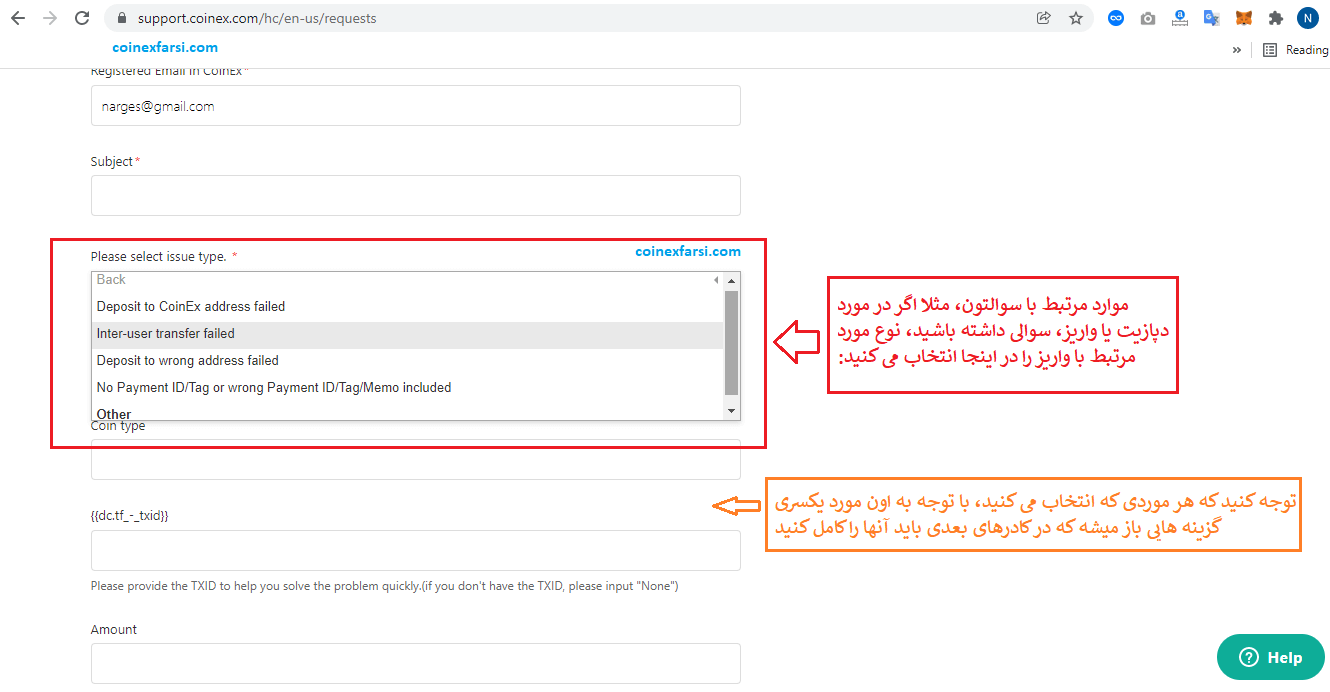Choose 'Inter-user transfer failed' option

(x=166, y=334)
